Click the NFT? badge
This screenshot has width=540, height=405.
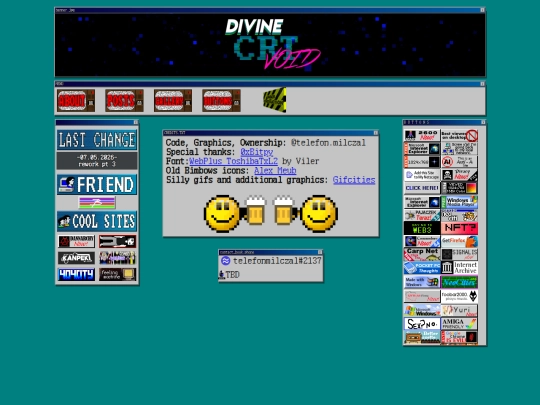pos(459,228)
